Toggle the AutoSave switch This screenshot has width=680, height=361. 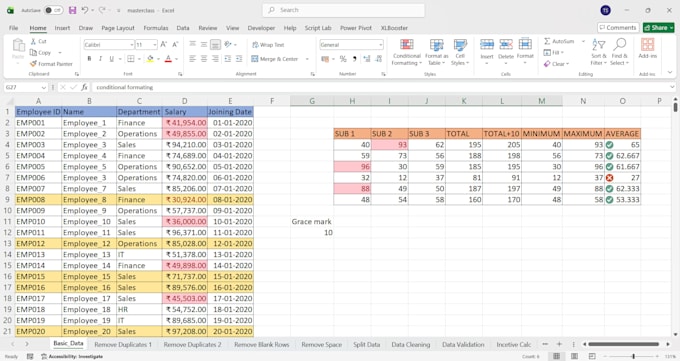pos(53,10)
